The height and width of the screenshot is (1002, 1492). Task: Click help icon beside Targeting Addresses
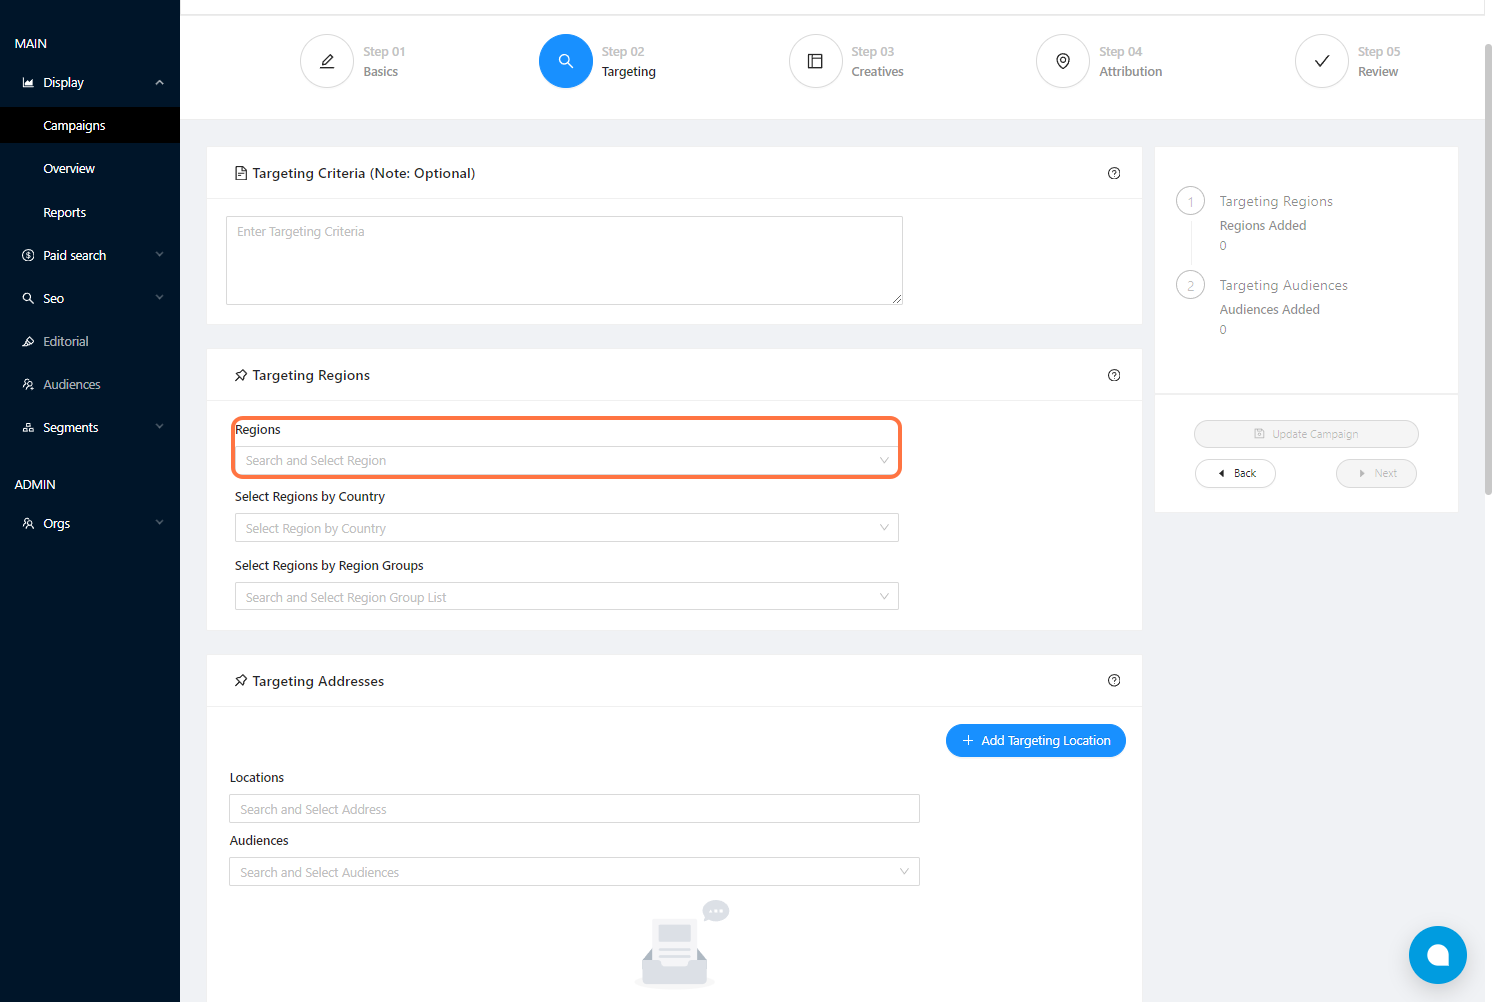pyautogui.click(x=1114, y=681)
